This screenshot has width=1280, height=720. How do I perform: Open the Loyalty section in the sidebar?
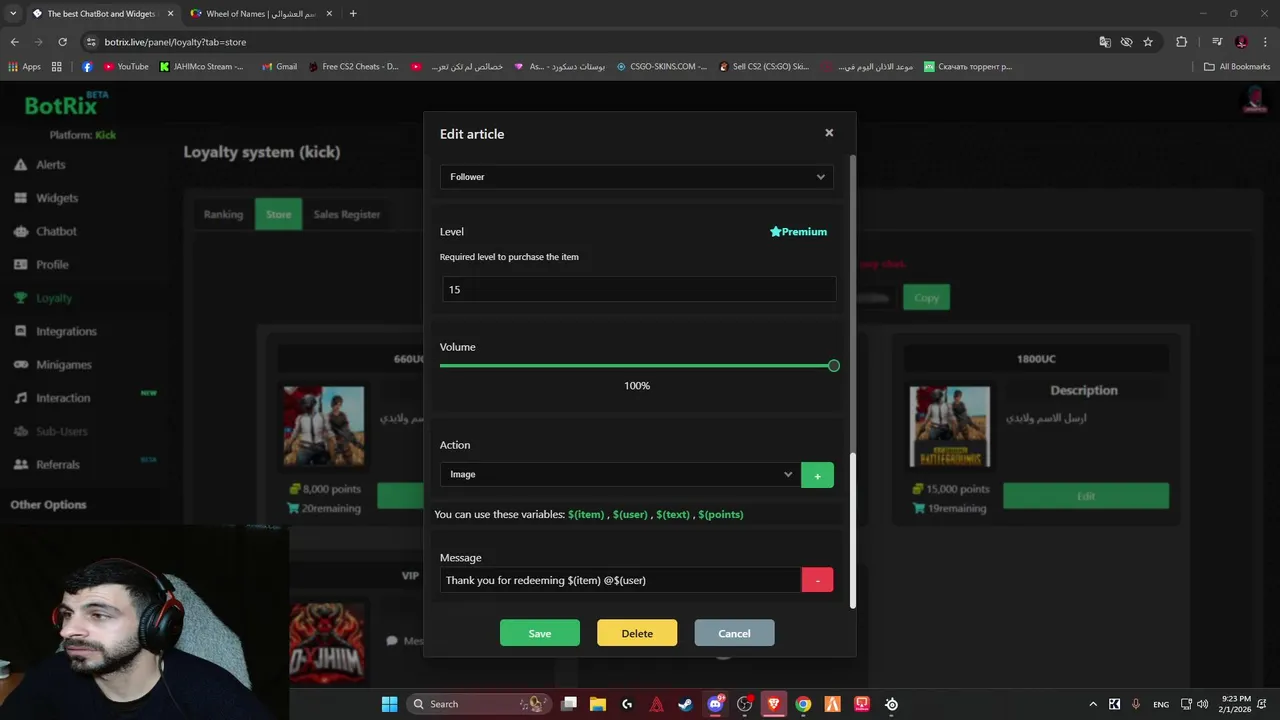pyautogui.click(x=54, y=298)
